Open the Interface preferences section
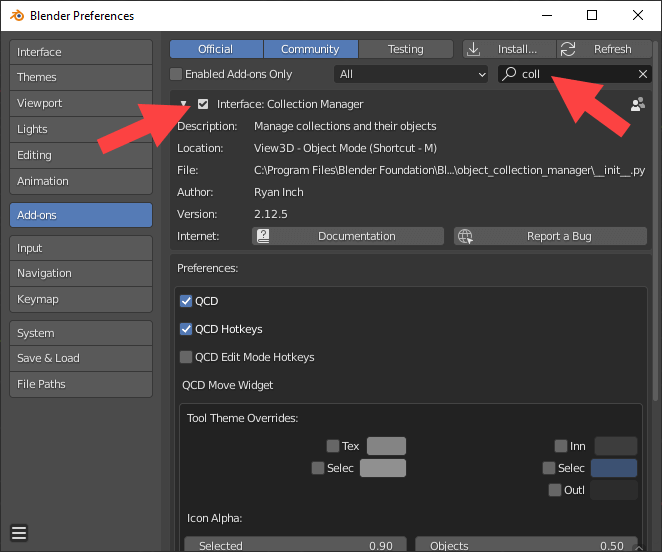Screen dimensions: 662x552 point(81,52)
